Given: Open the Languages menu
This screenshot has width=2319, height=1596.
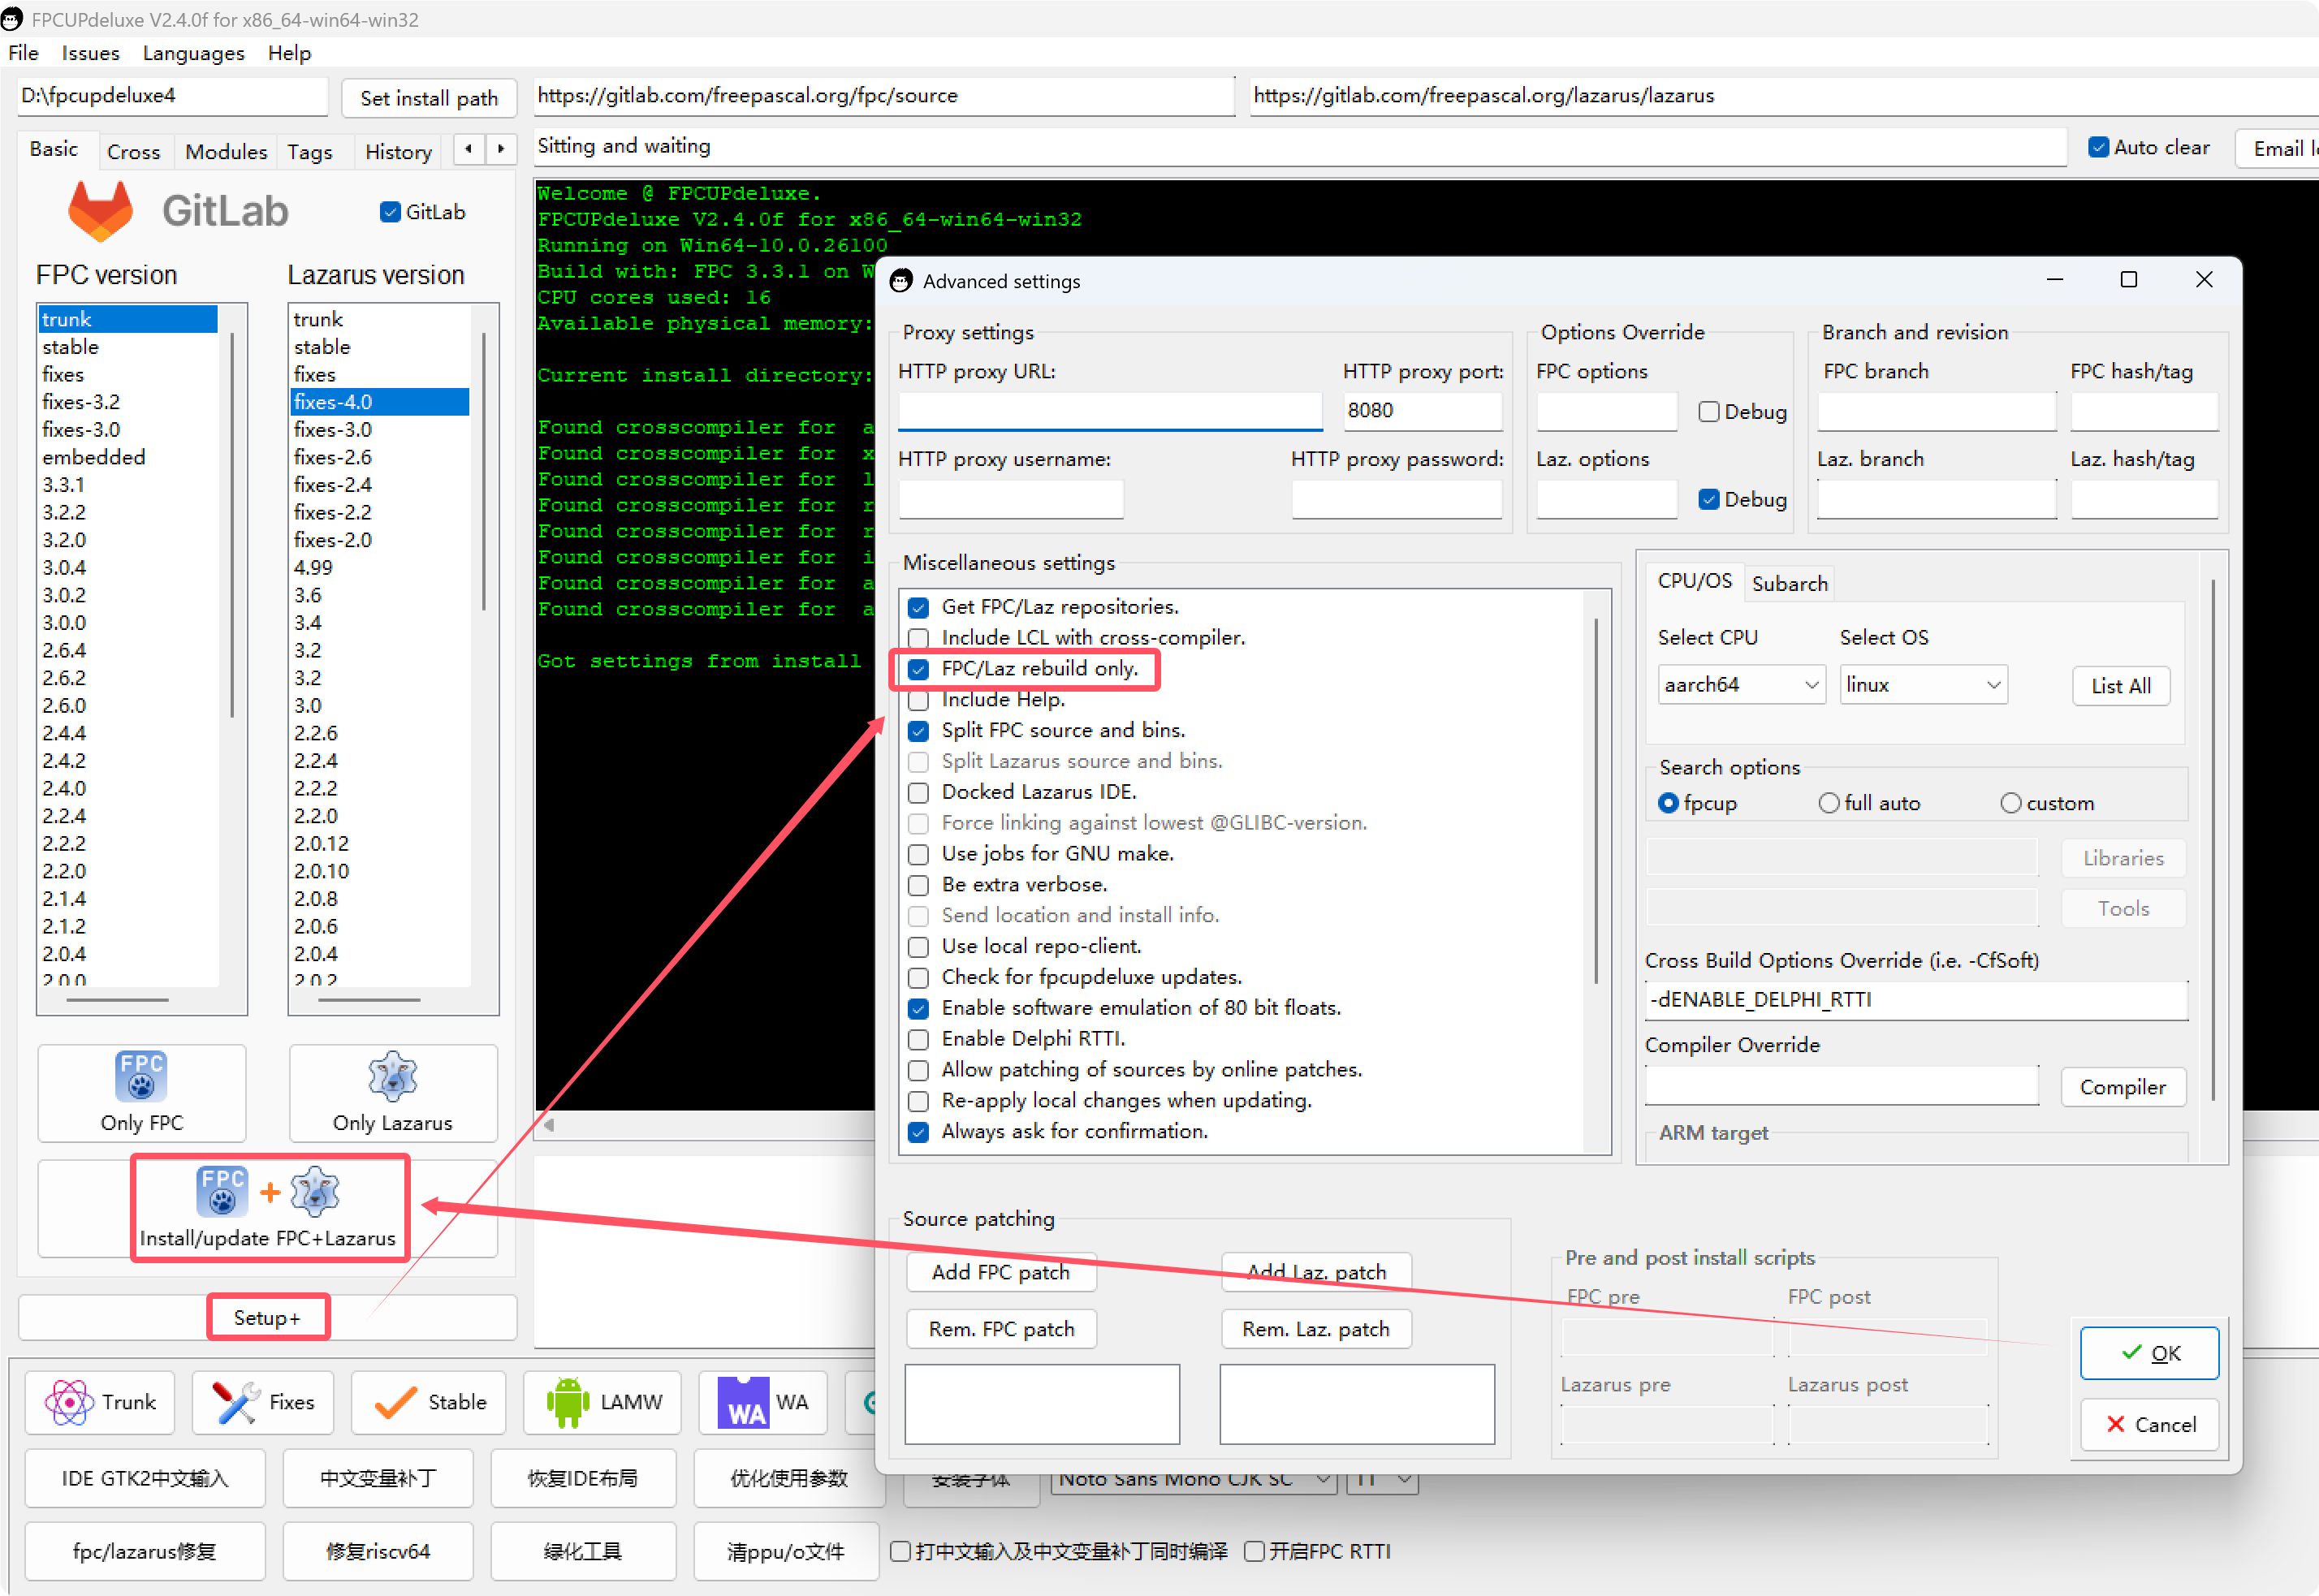Looking at the screenshot, I should pos(193,53).
